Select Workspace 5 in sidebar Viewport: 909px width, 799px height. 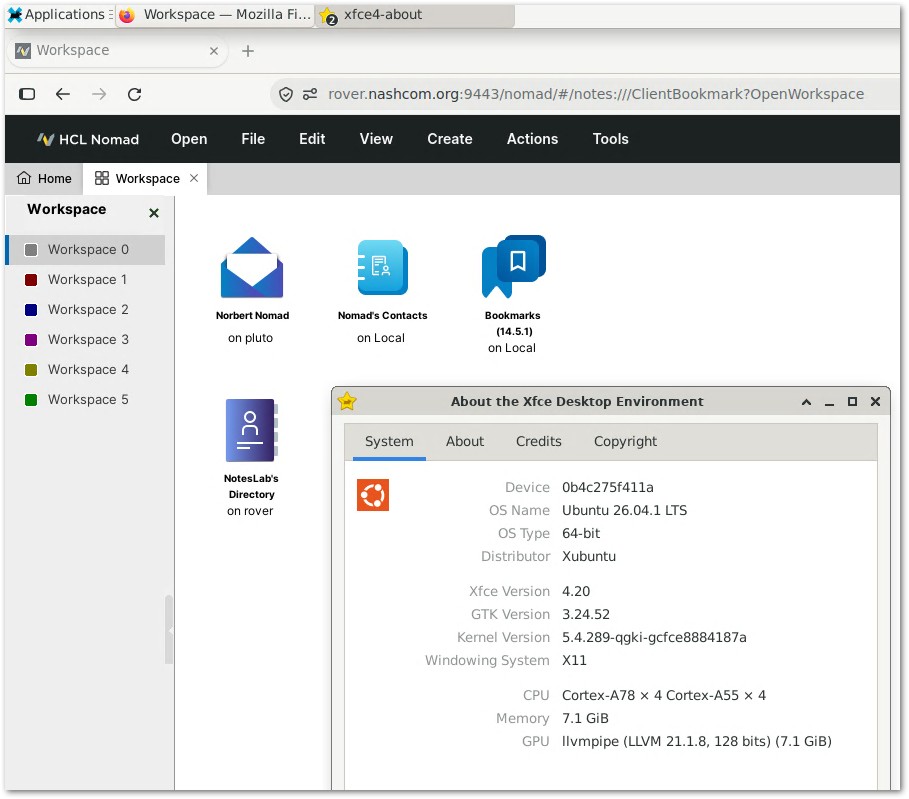click(x=85, y=400)
